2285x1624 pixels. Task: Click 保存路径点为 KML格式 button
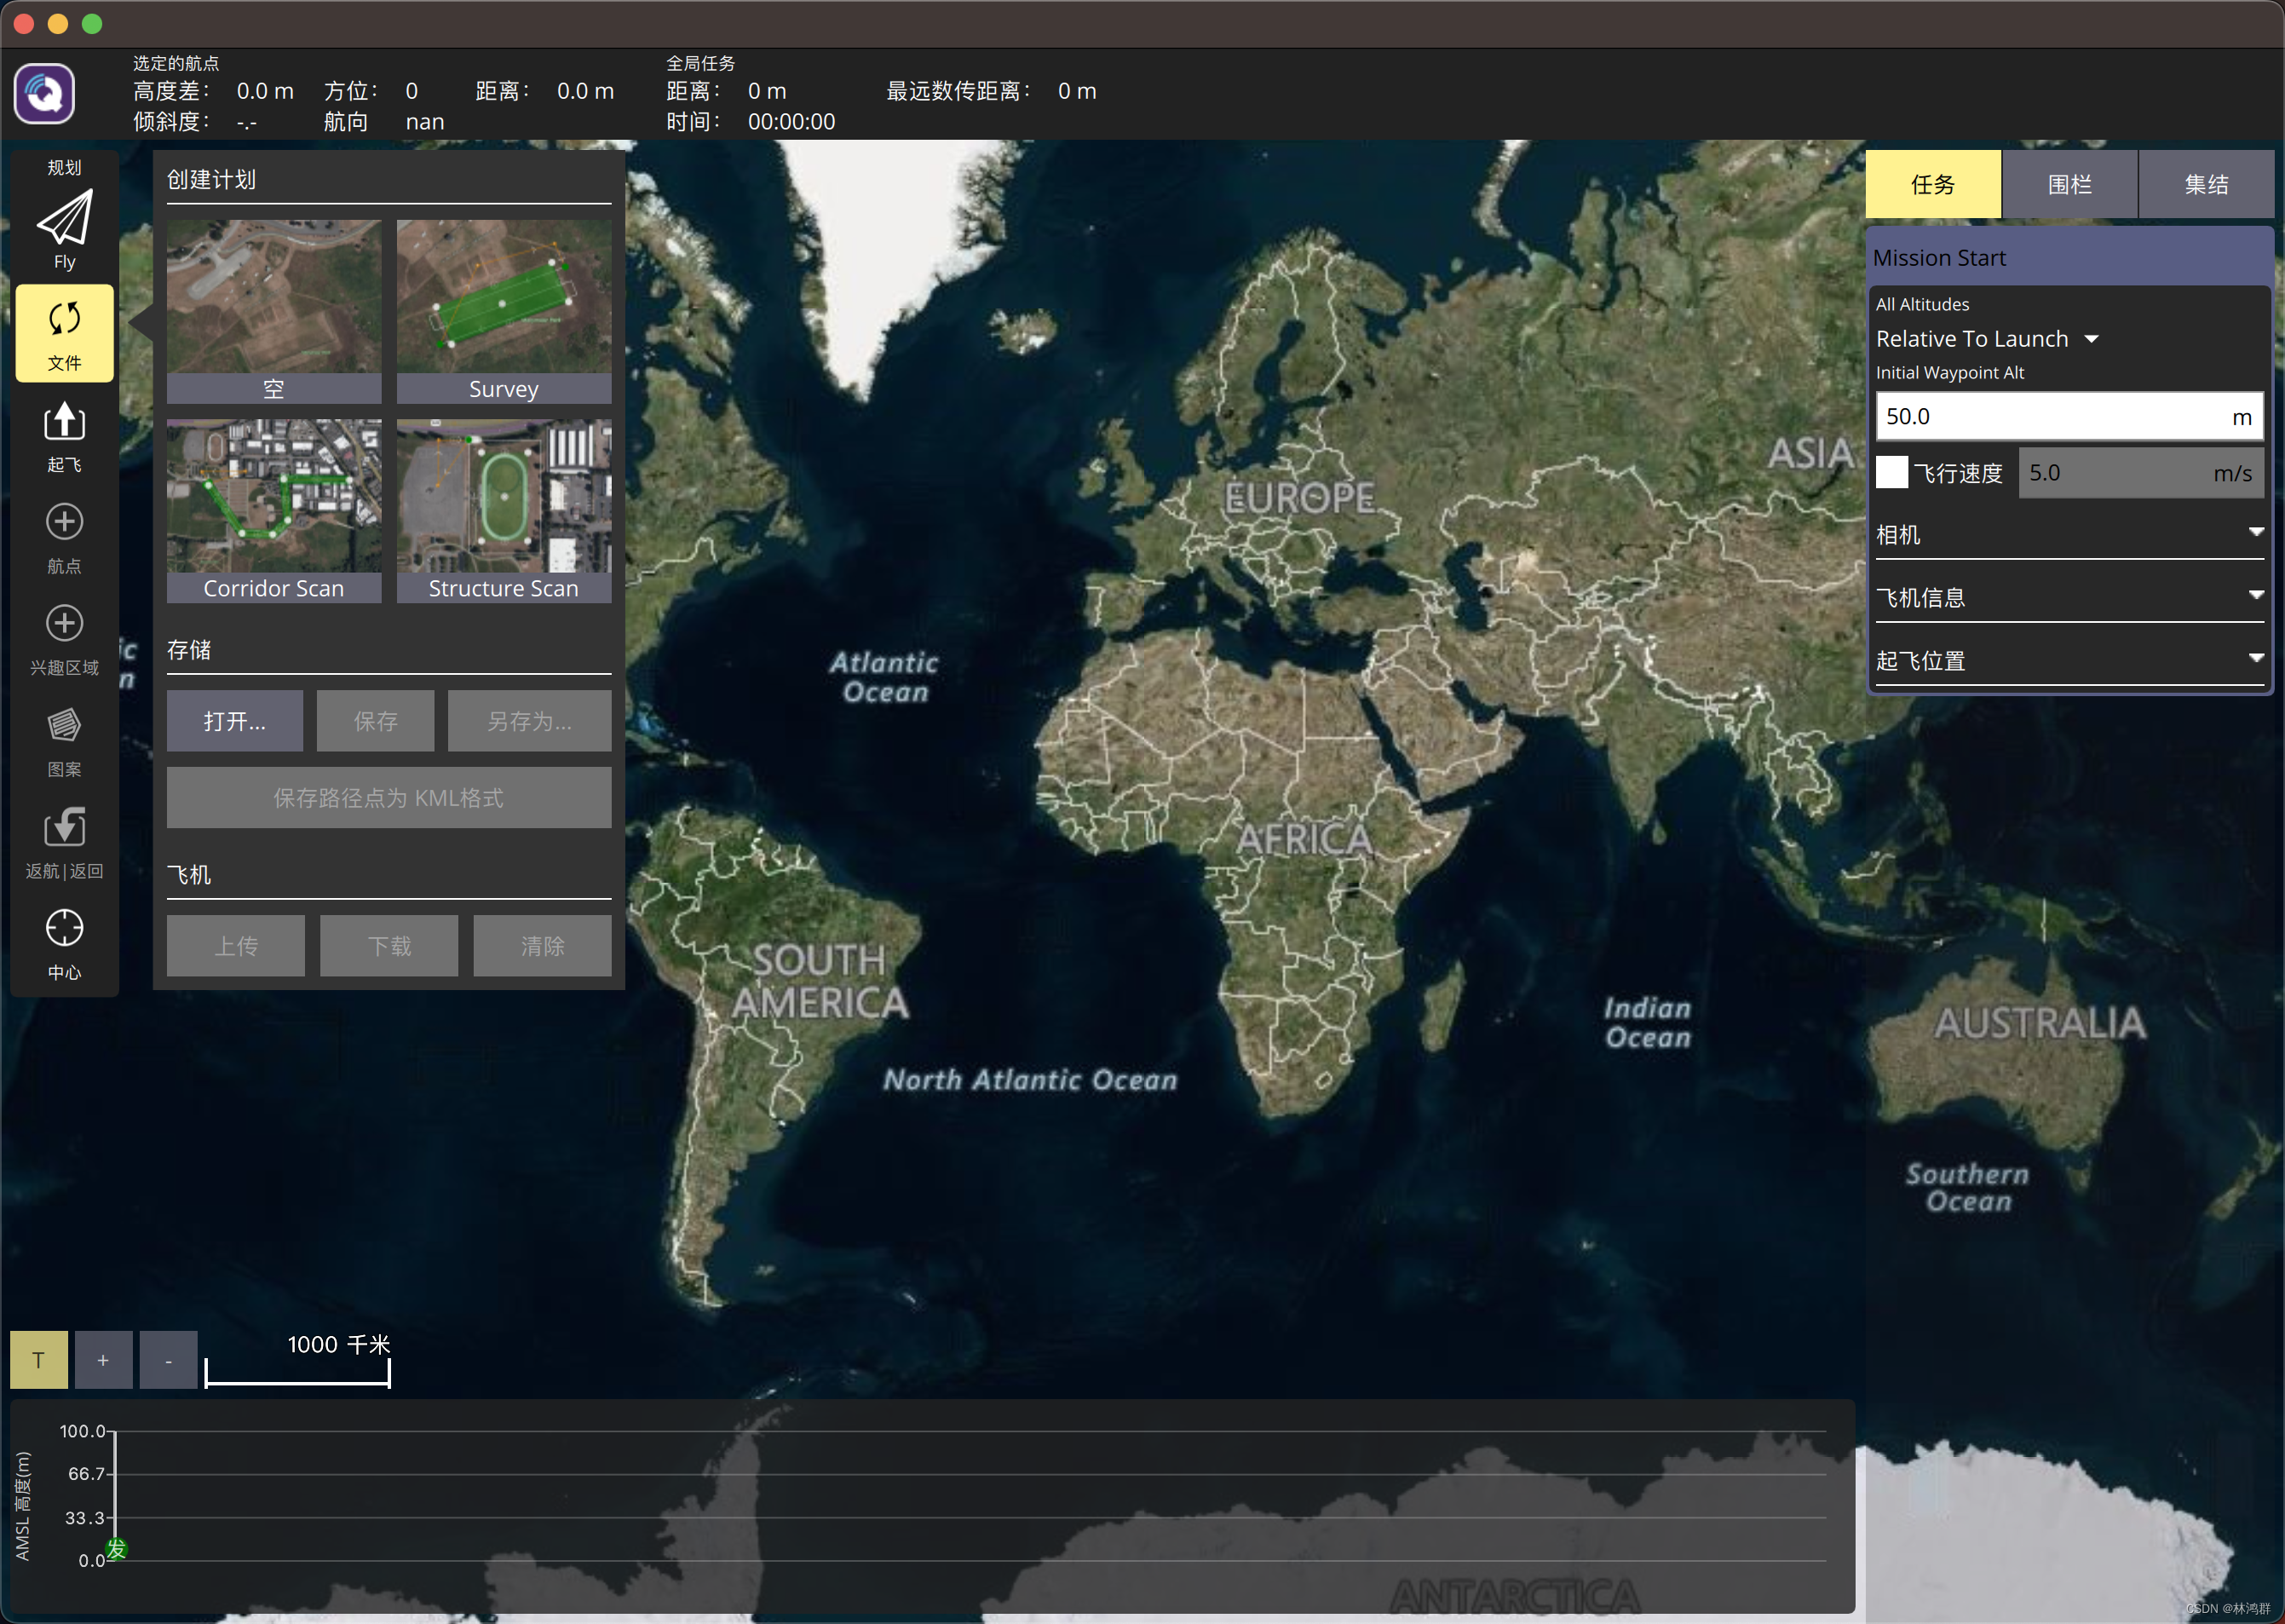389,798
